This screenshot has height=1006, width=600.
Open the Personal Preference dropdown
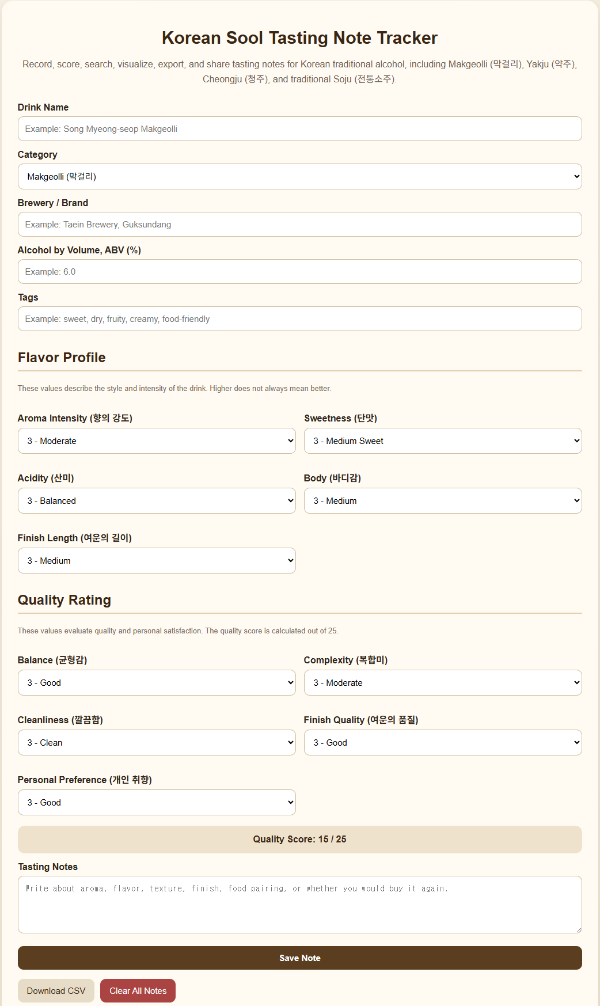(x=157, y=802)
